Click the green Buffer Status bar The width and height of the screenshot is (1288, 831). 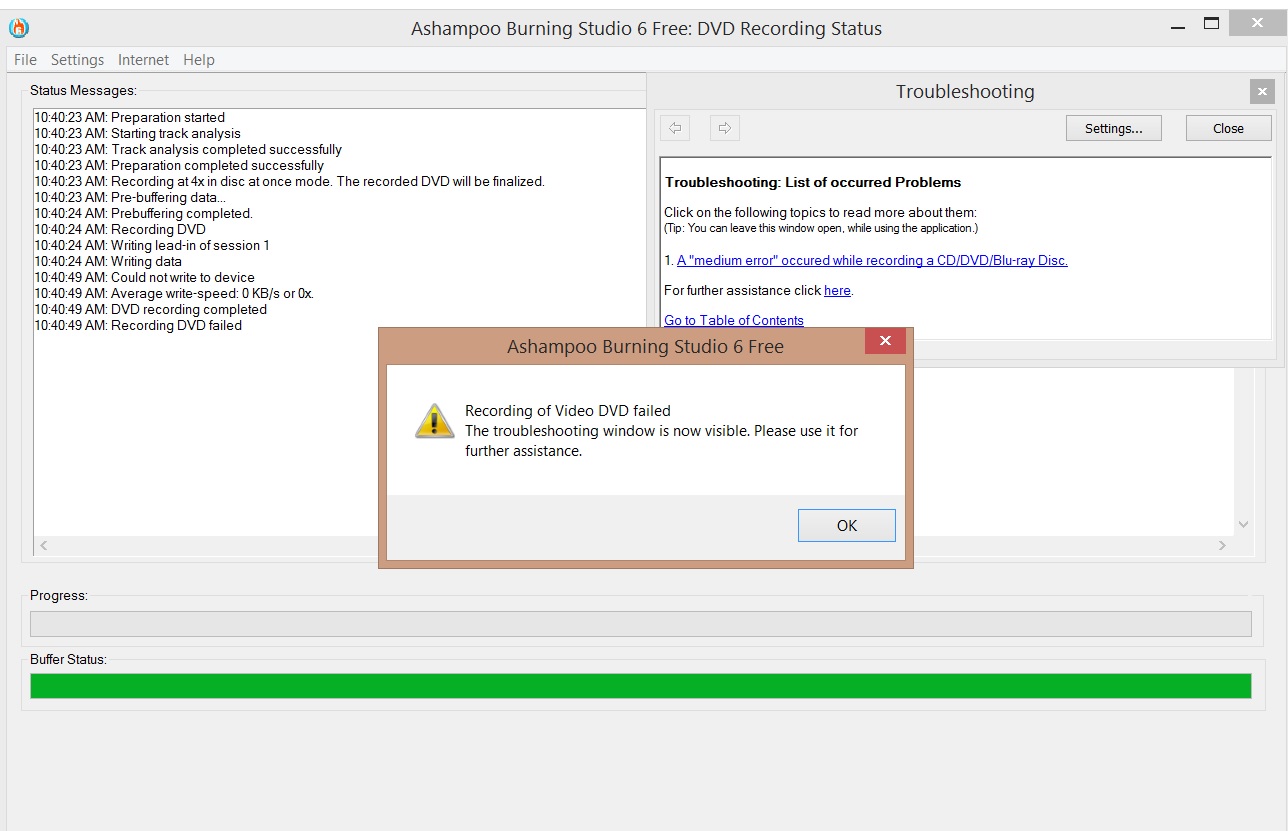click(641, 686)
